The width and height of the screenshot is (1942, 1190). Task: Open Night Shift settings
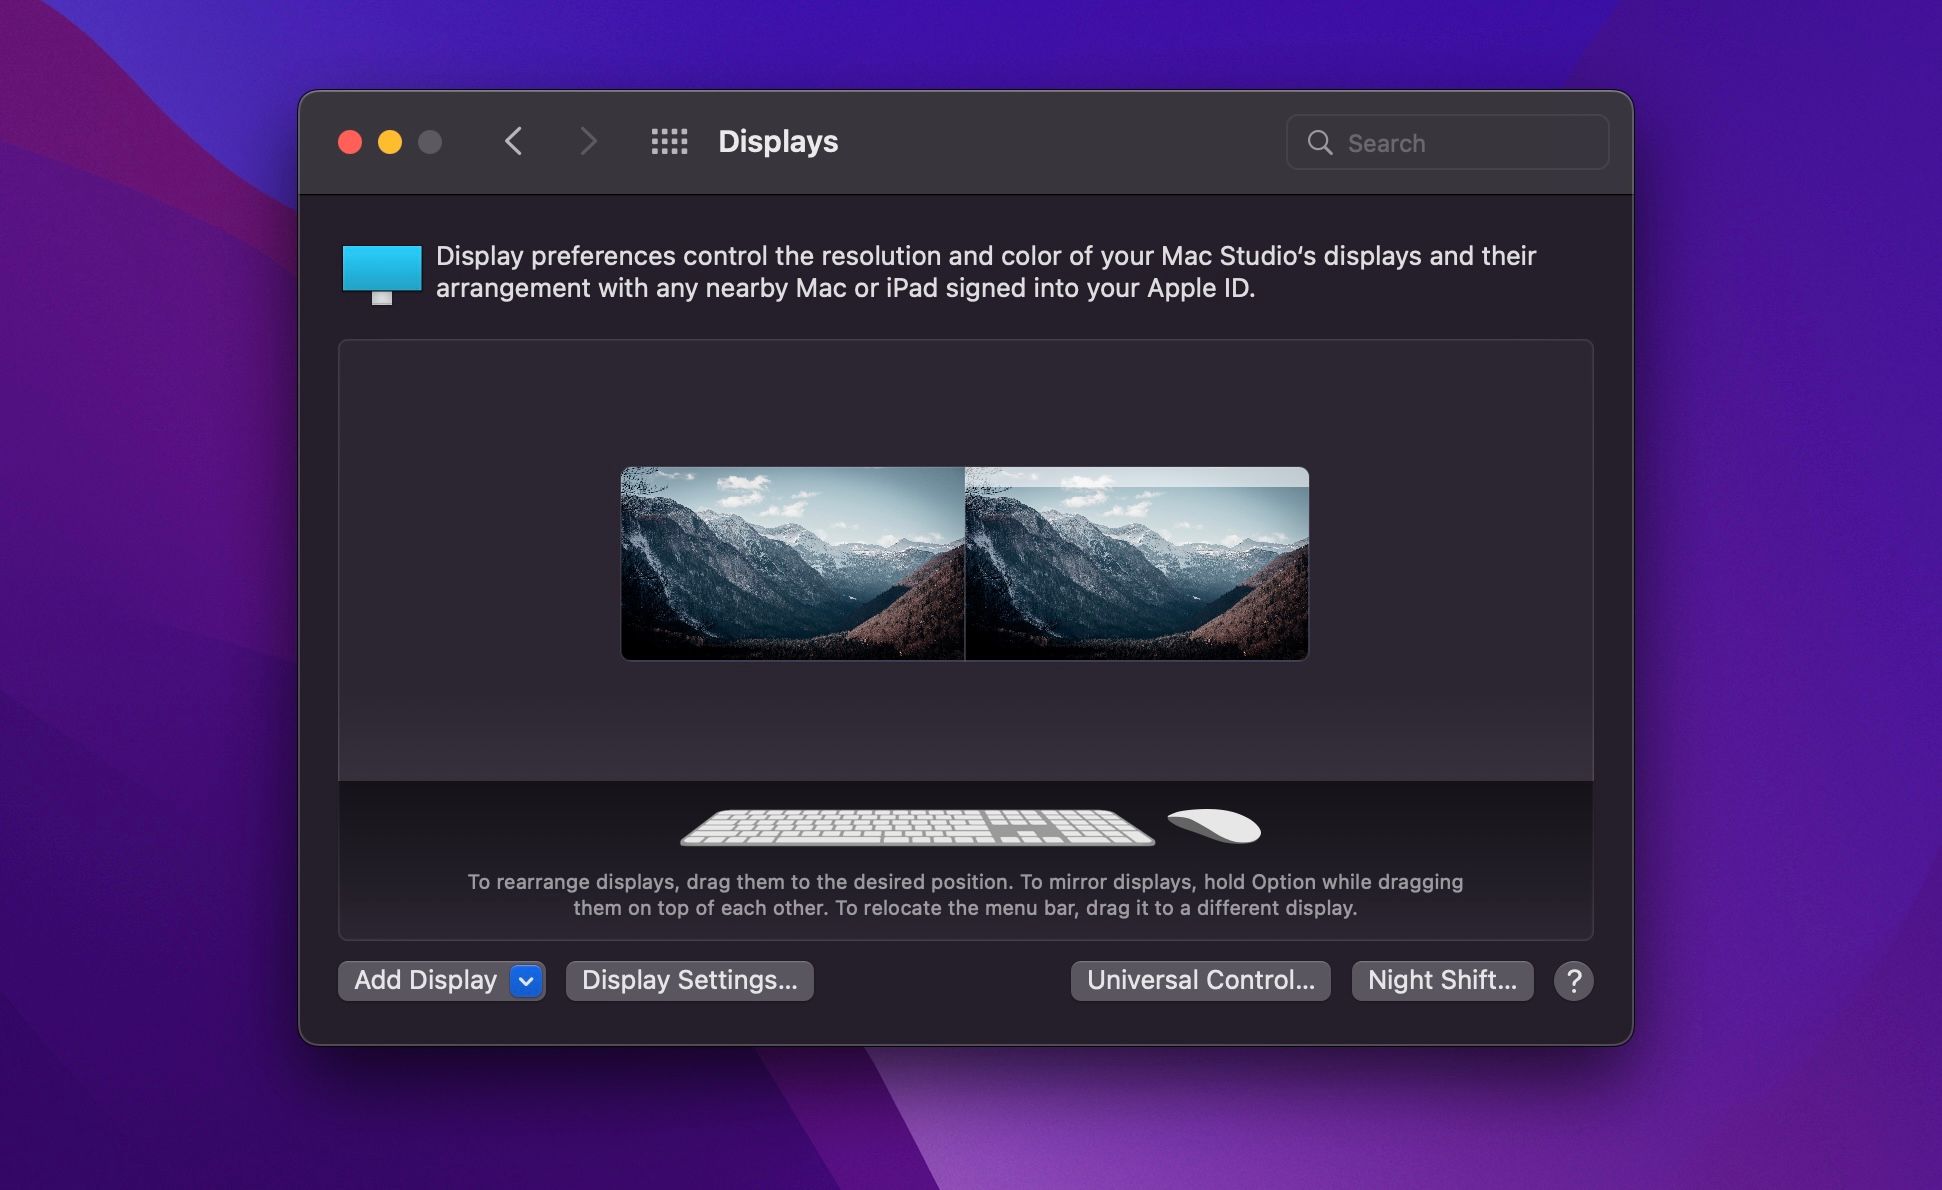(x=1442, y=980)
